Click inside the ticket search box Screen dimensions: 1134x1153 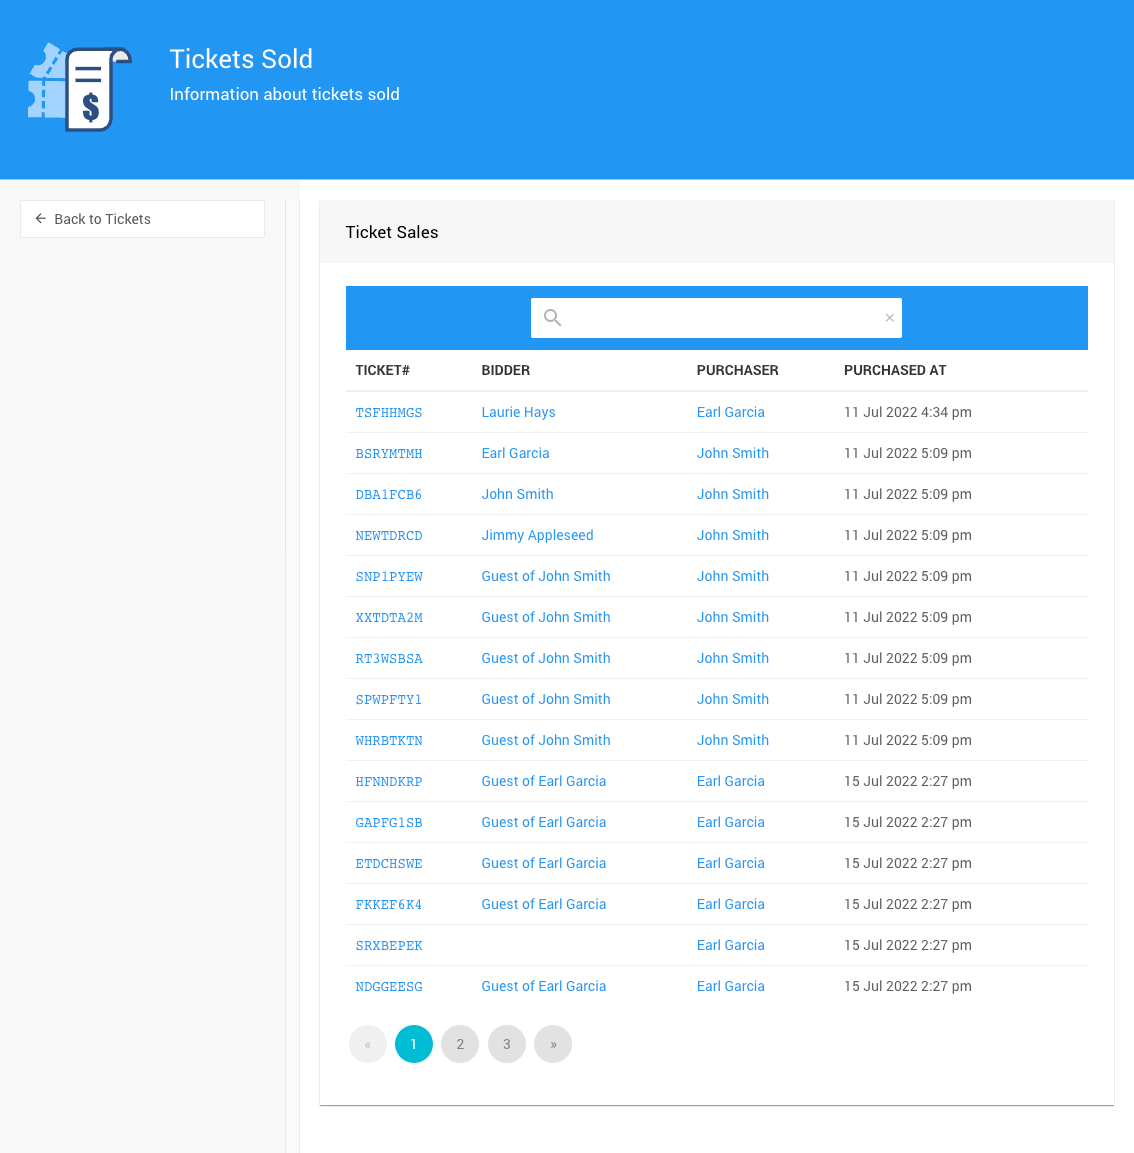pos(720,318)
